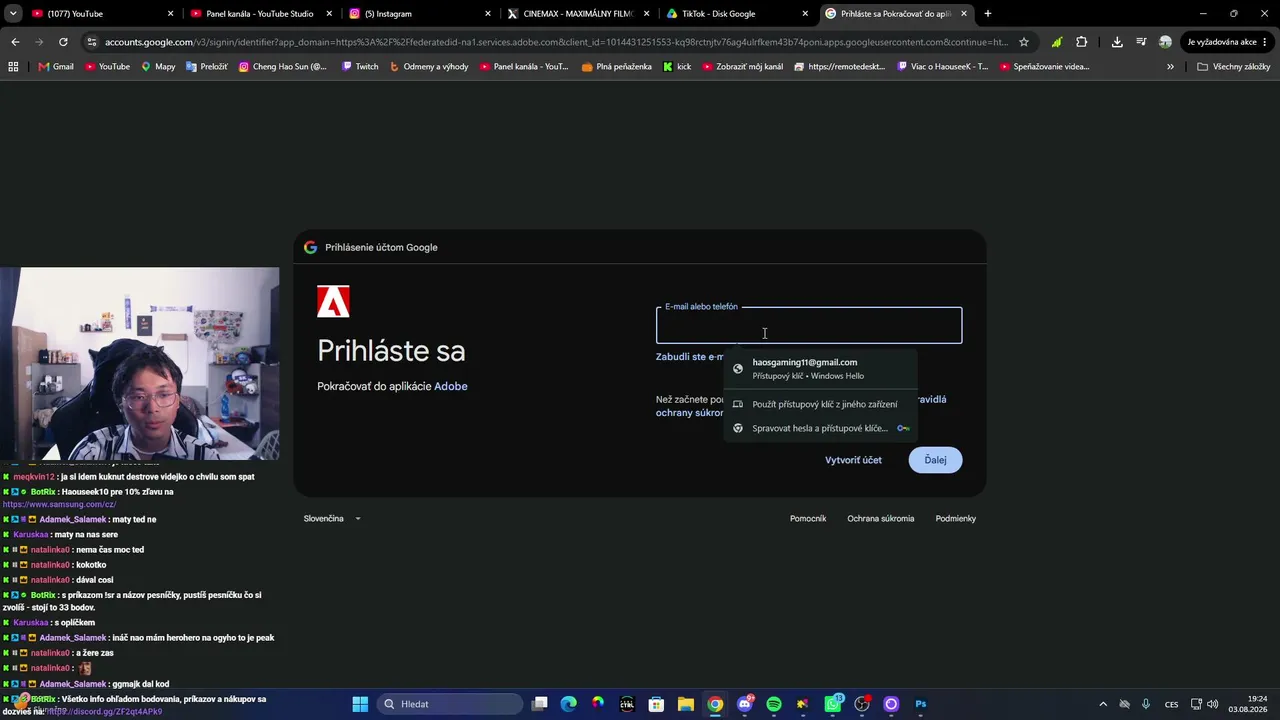Image resolution: width=1280 pixels, height=720 pixels.
Task: Show hidden system tray icons
Action: point(1103,704)
